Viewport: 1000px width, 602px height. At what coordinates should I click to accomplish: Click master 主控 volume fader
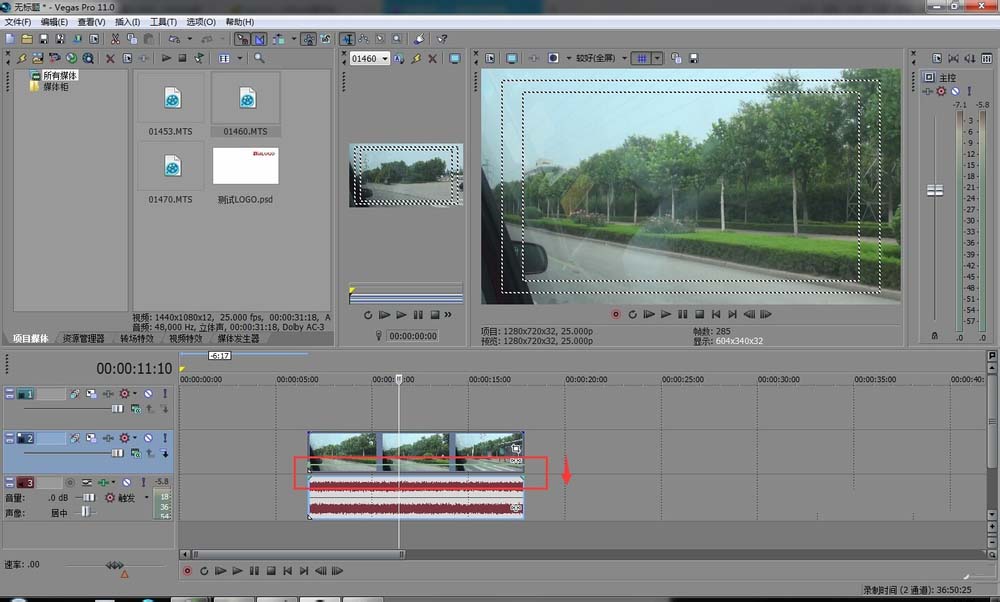coord(935,190)
